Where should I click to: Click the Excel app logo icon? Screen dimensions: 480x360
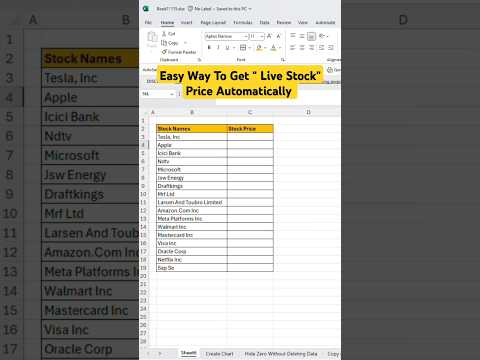[146, 9]
